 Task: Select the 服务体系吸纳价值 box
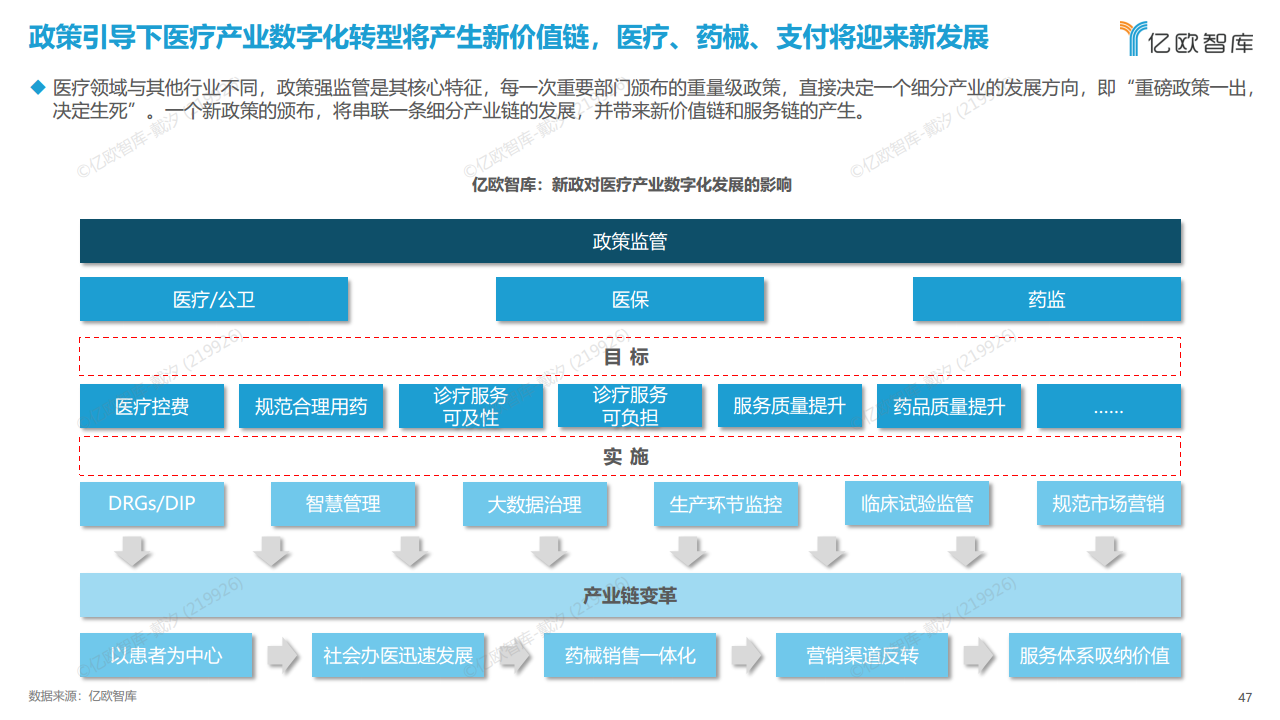click(x=1095, y=656)
